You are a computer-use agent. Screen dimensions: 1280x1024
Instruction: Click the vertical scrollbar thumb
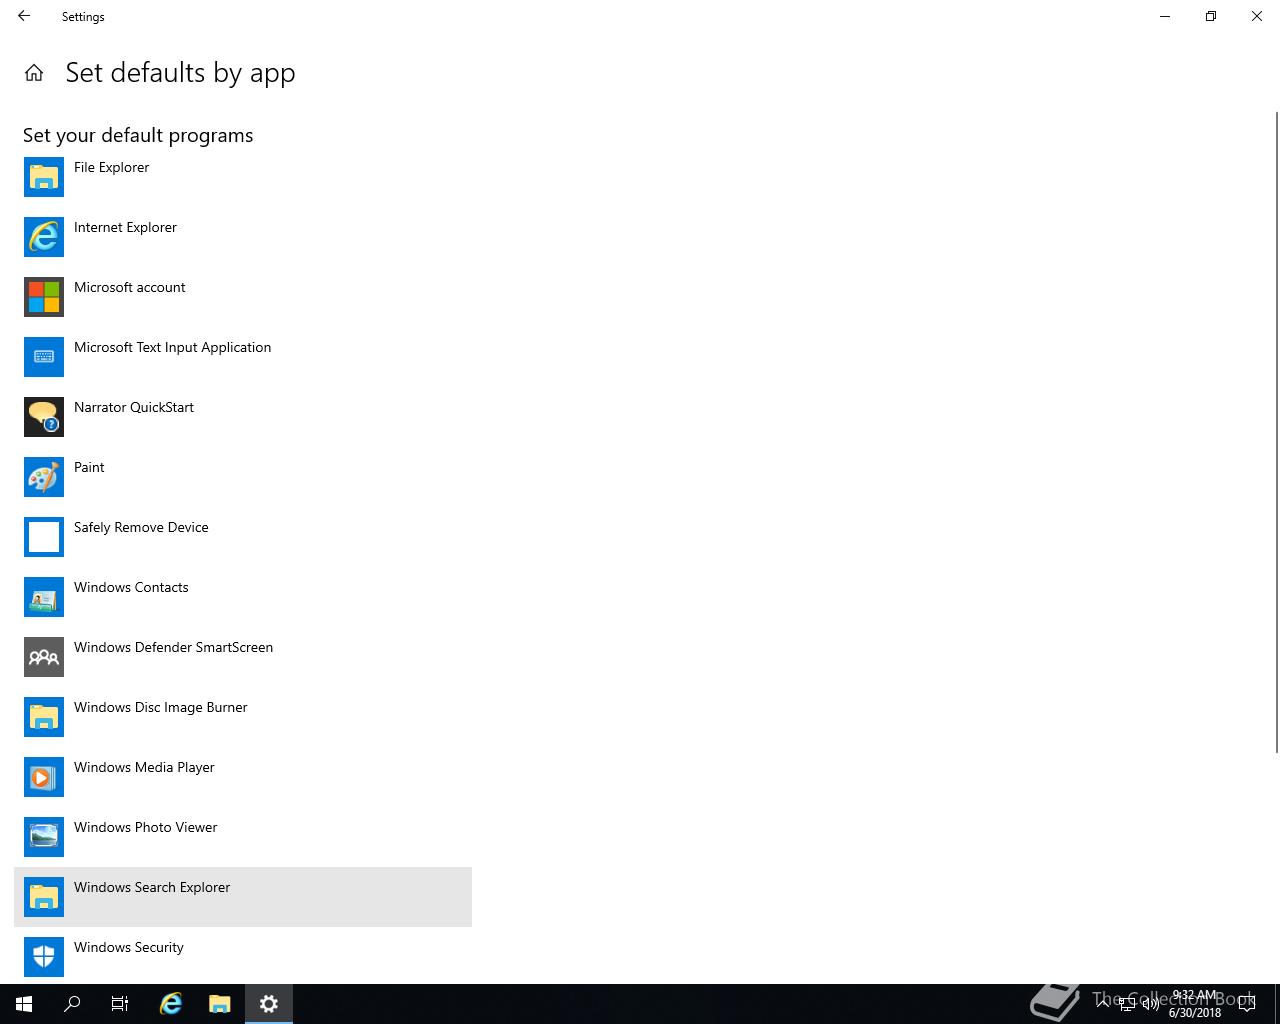pyautogui.click(x=1276, y=431)
